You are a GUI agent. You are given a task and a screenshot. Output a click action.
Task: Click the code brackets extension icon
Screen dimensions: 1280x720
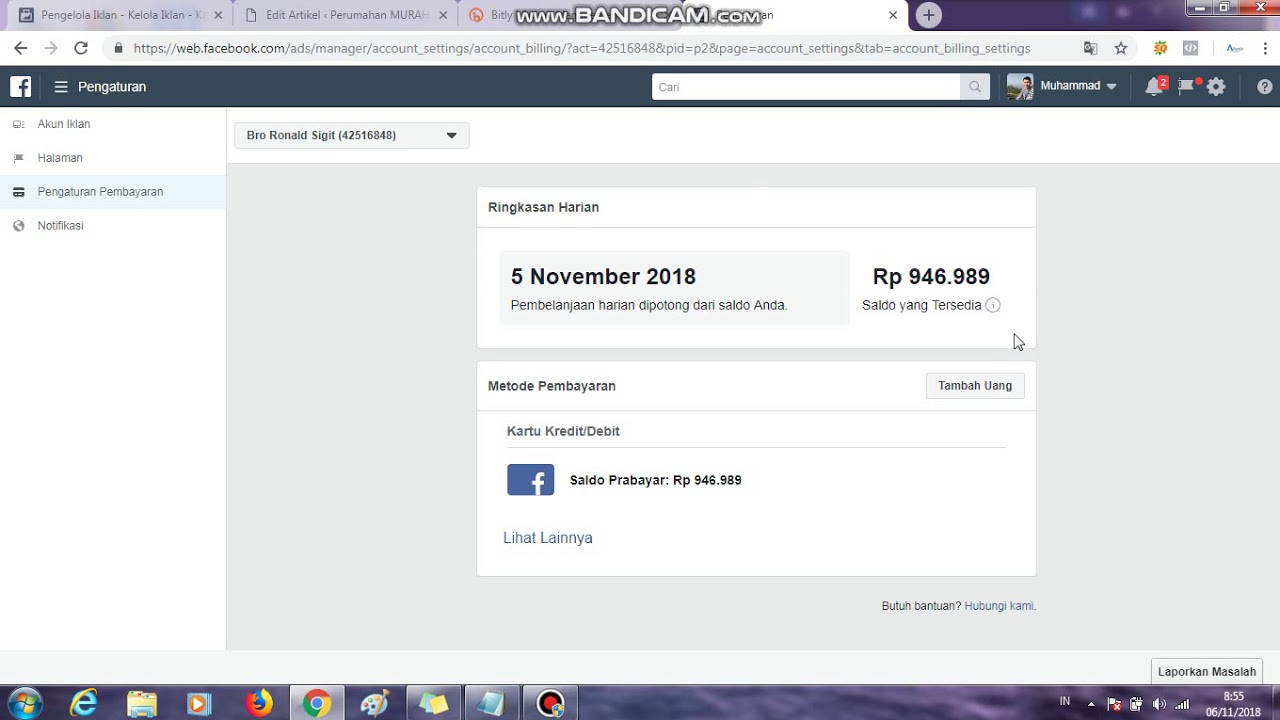point(1190,48)
